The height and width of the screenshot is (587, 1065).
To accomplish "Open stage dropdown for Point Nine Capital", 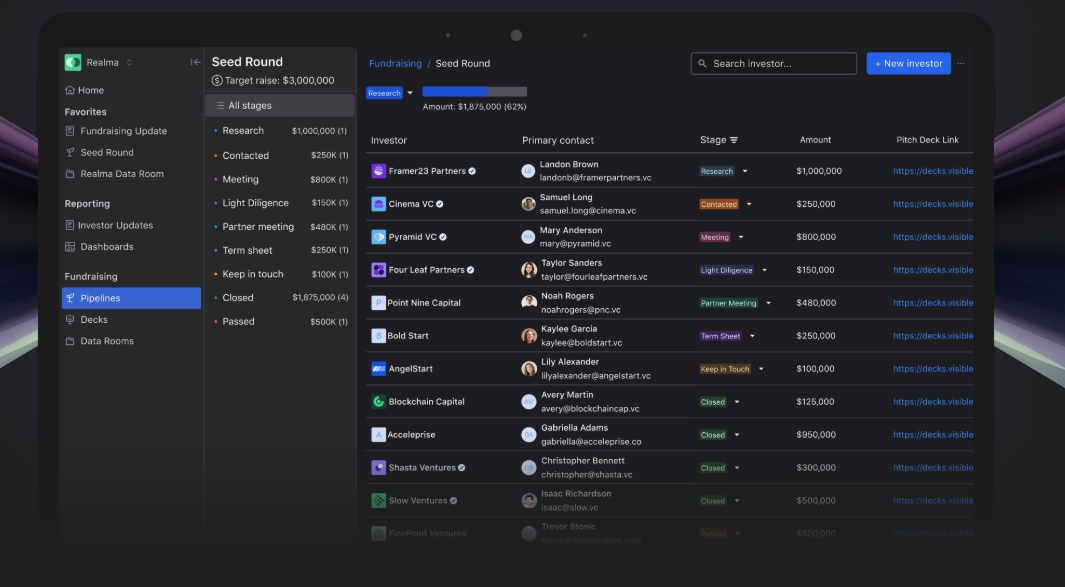I will (x=768, y=304).
